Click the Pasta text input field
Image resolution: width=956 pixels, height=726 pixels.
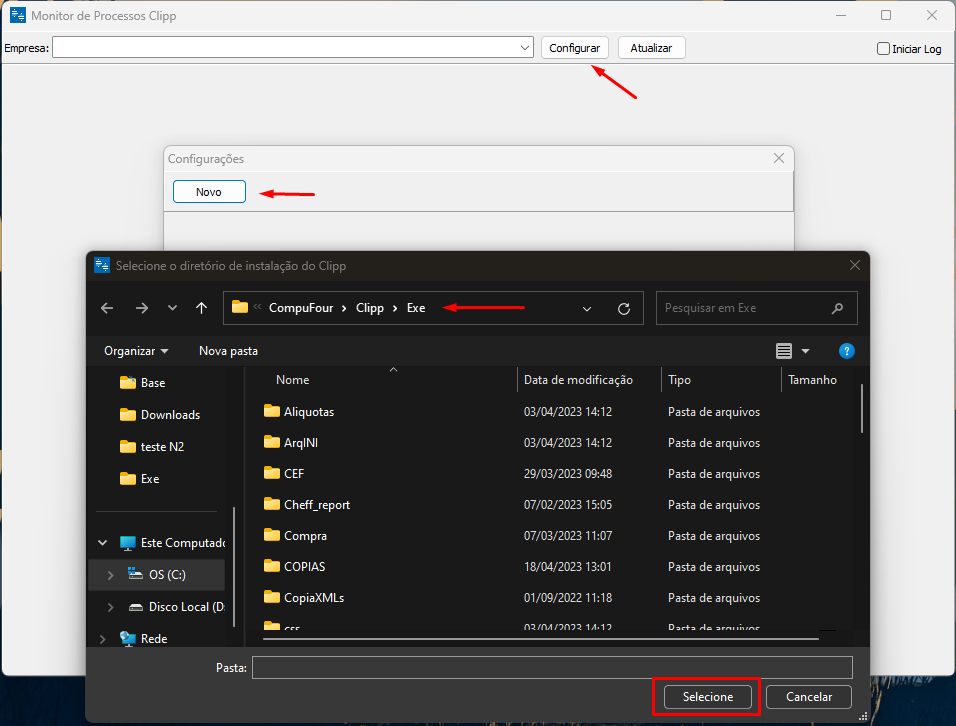(x=551, y=667)
